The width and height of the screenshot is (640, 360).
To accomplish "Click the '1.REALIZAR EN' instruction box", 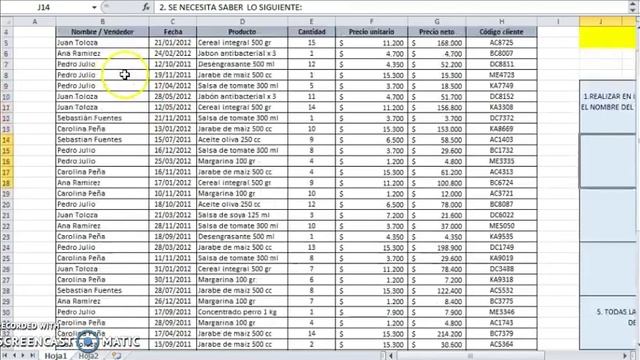I will [x=608, y=106].
